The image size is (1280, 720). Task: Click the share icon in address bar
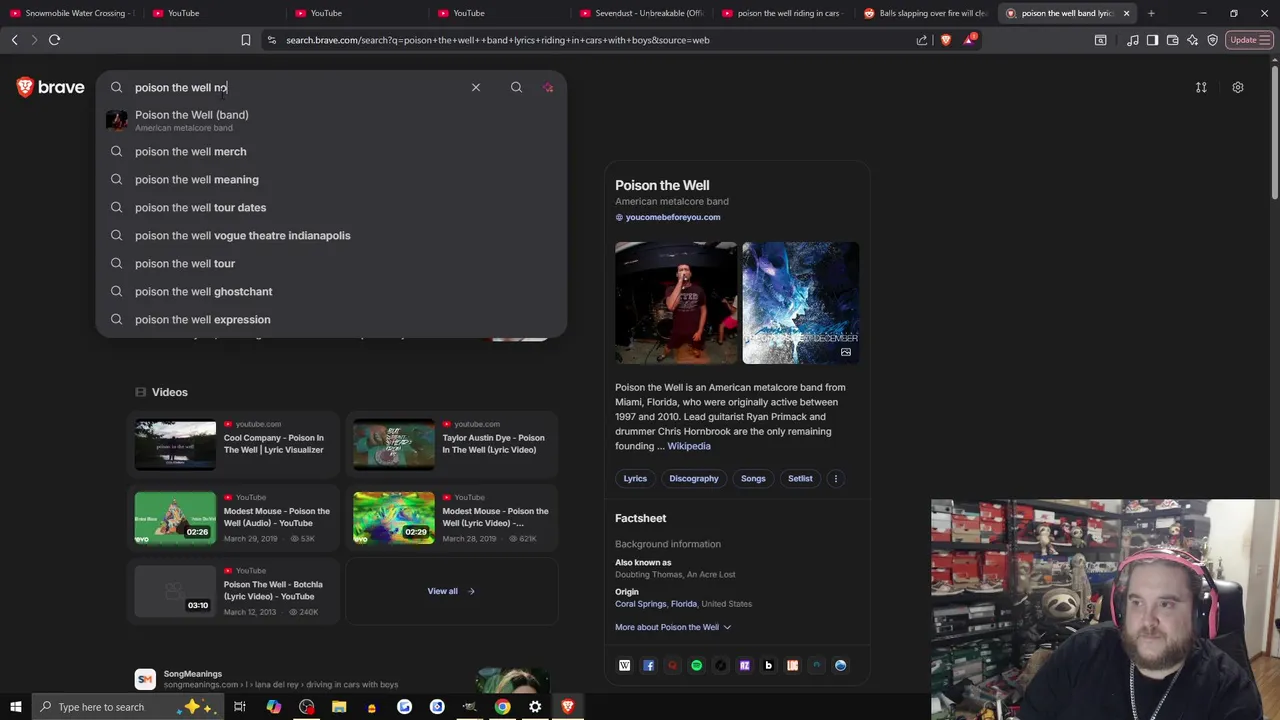click(922, 40)
